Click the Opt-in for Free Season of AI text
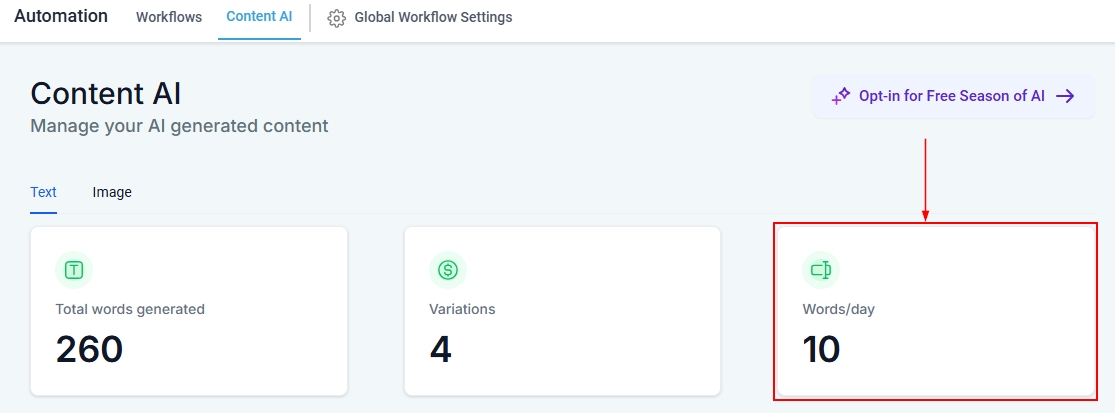Image resolution: width=1115 pixels, height=413 pixels. (952, 96)
